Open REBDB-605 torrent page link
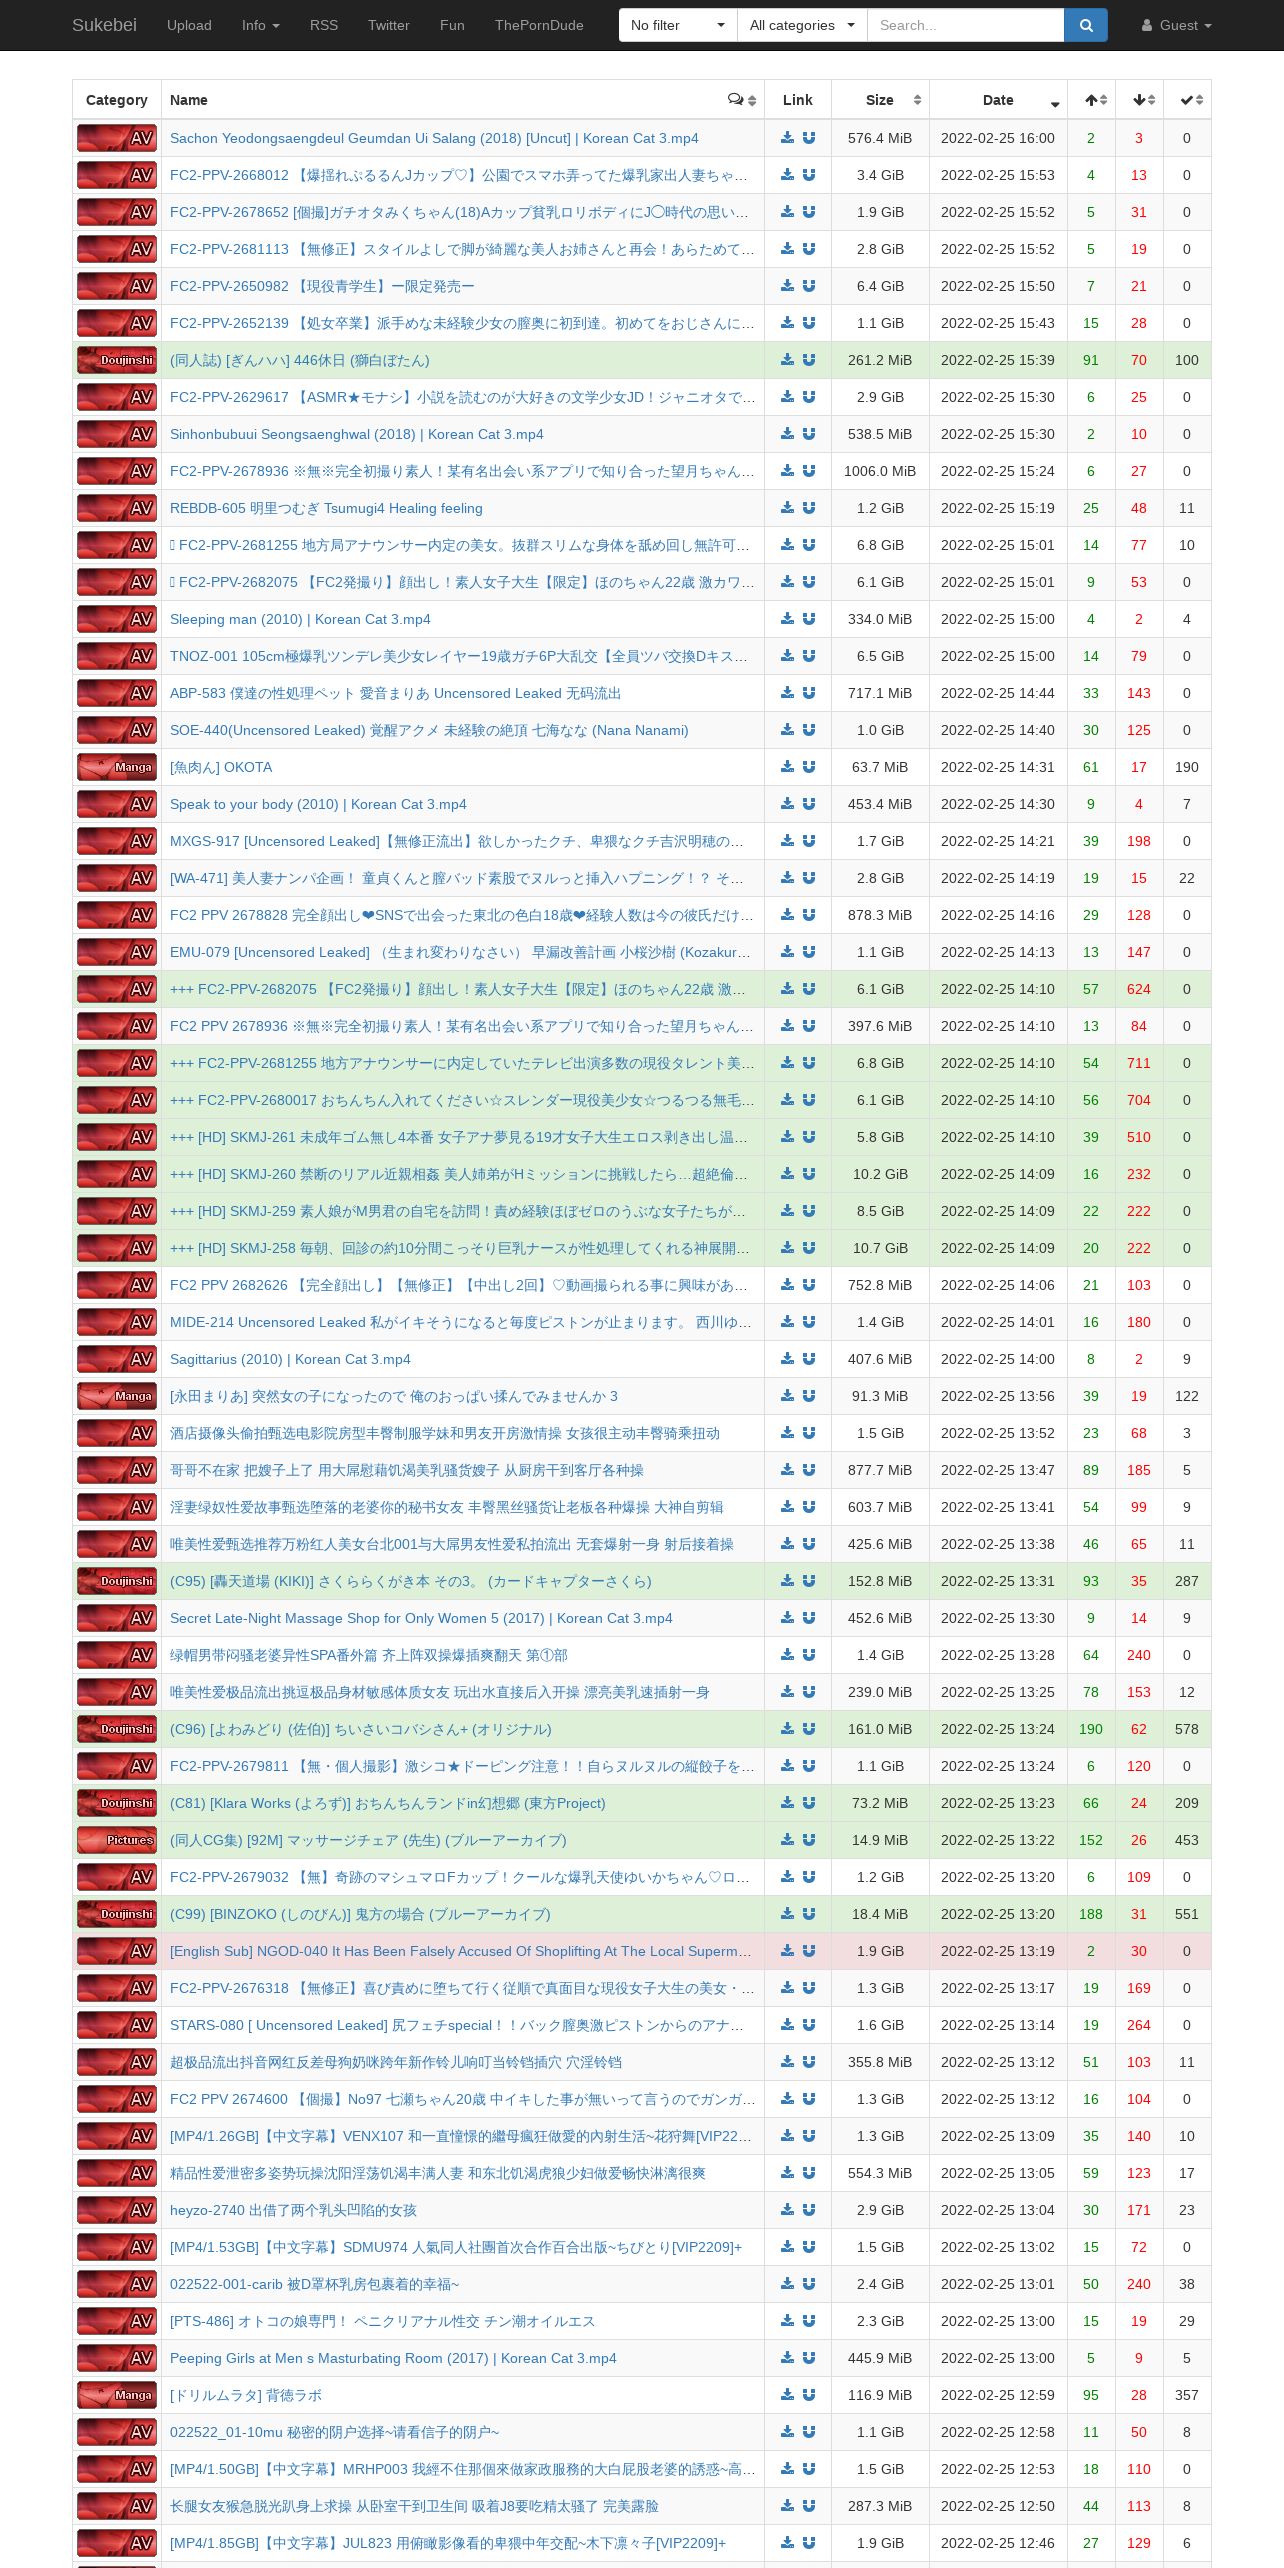 [326, 508]
